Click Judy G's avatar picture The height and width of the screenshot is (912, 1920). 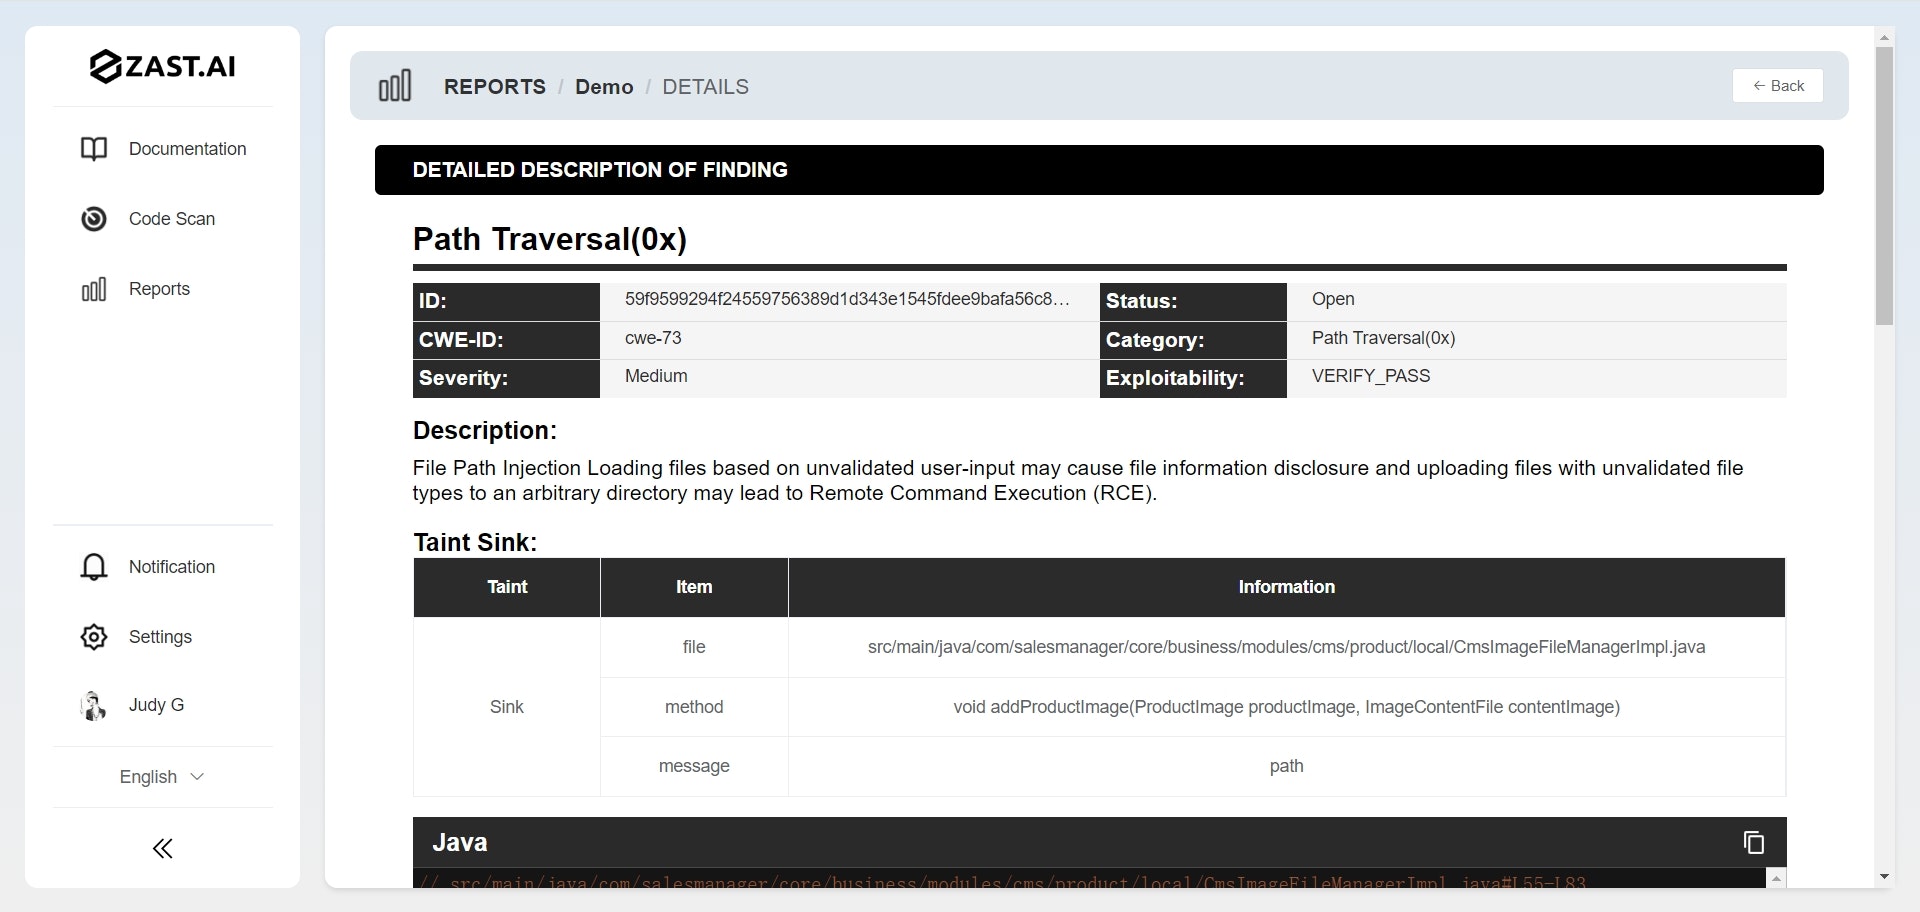point(93,705)
